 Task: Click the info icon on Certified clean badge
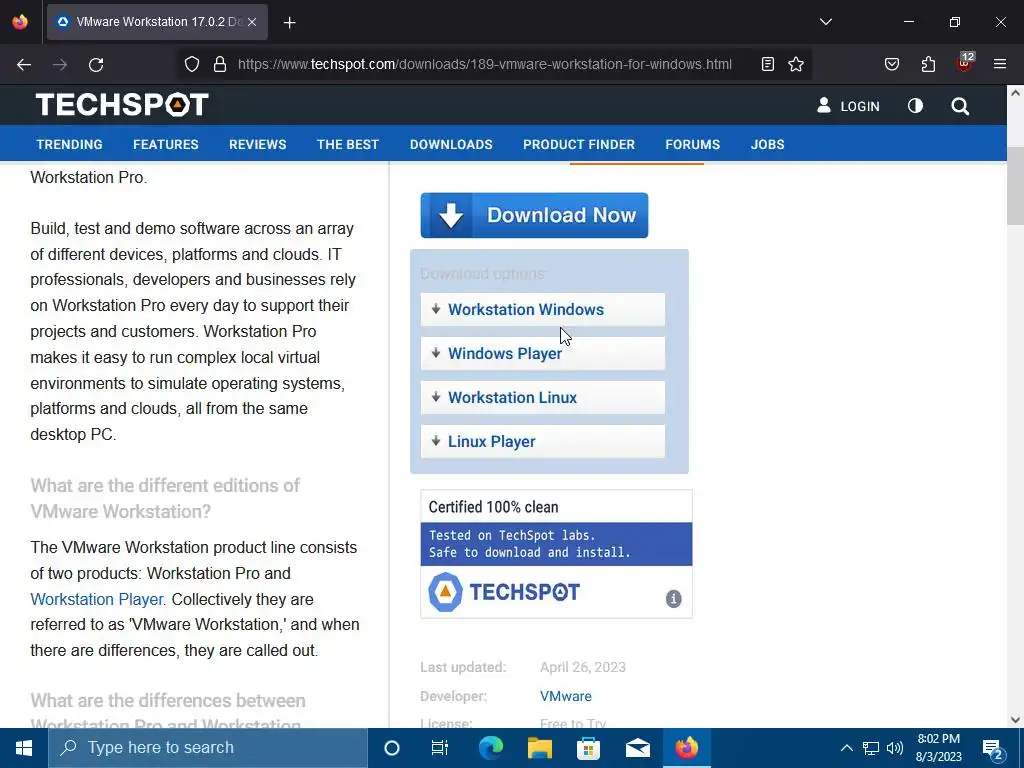pyautogui.click(x=673, y=598)
